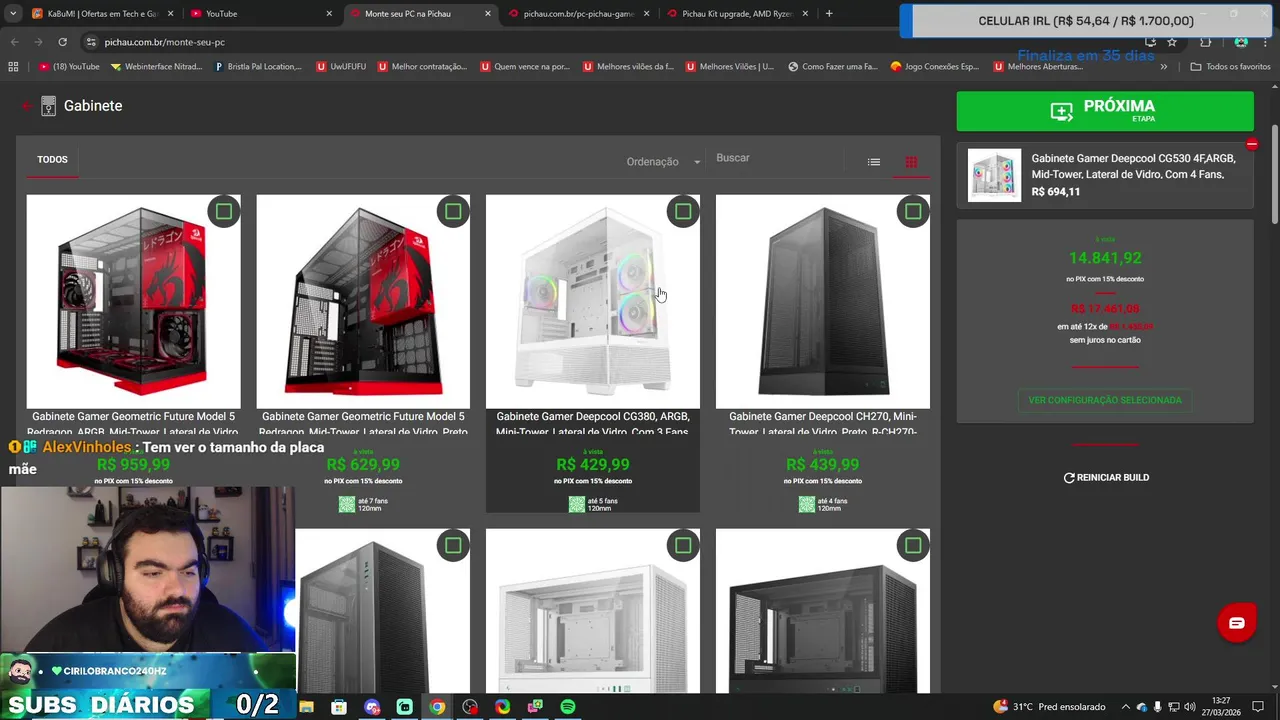Open the Bristla Pal Location bookmark
Screen dimensions: 1280x720
[258, 67]
